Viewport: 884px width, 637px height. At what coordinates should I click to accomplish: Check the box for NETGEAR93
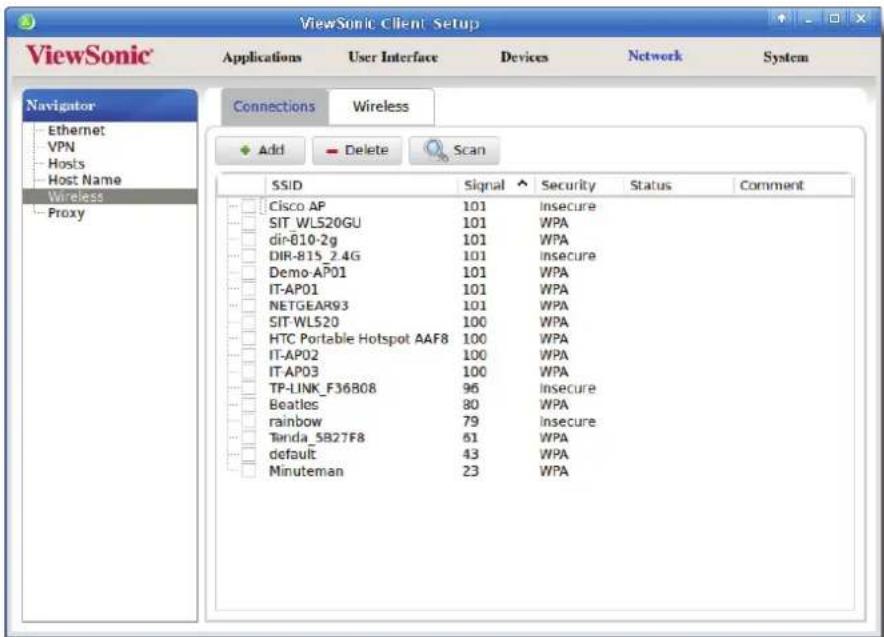249,306
